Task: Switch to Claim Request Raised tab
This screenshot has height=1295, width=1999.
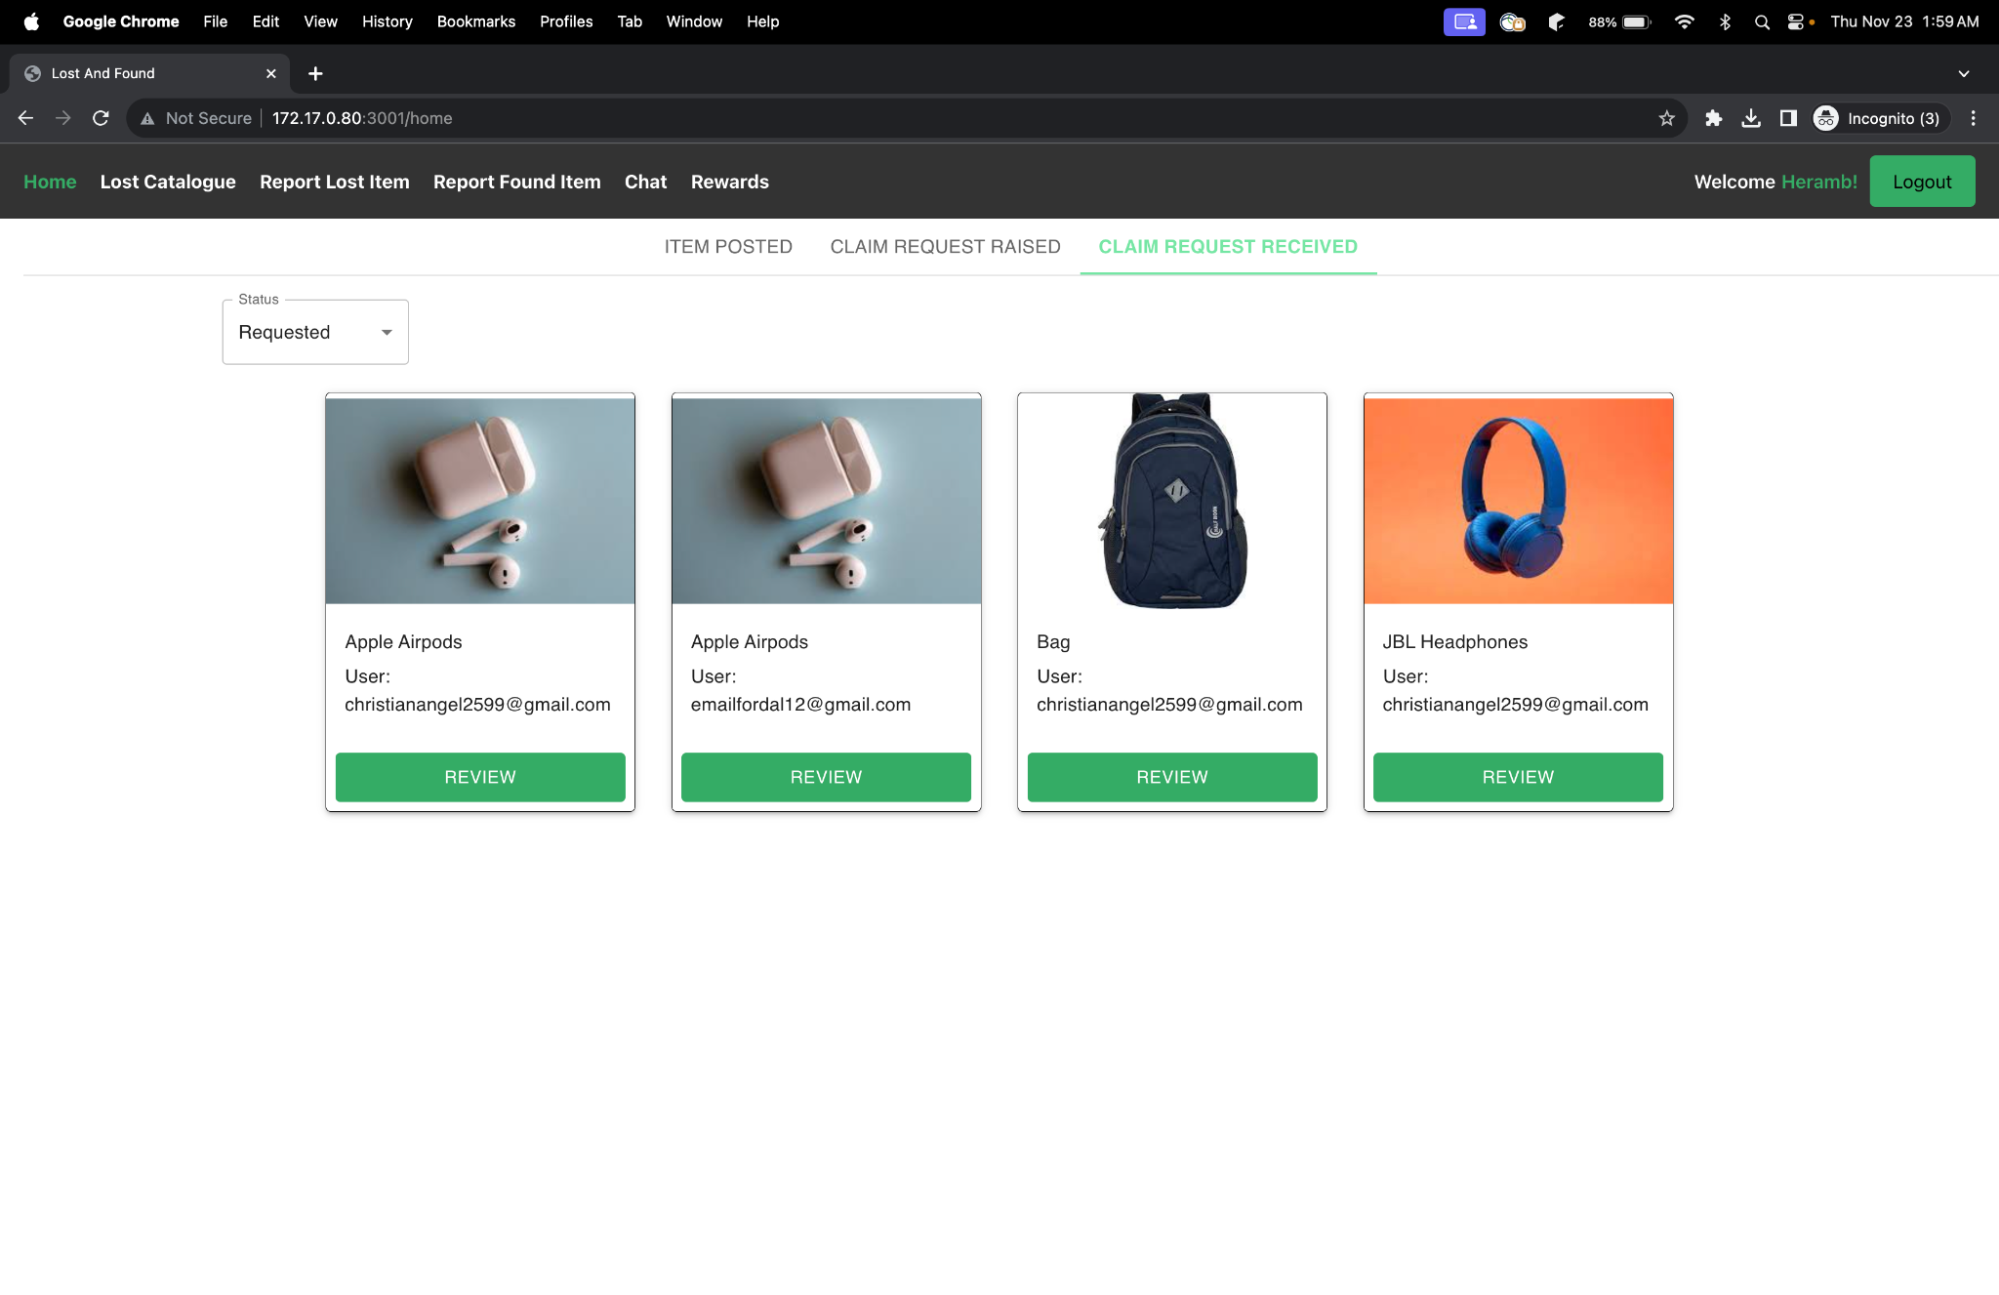Action: (x=944, y=246)
